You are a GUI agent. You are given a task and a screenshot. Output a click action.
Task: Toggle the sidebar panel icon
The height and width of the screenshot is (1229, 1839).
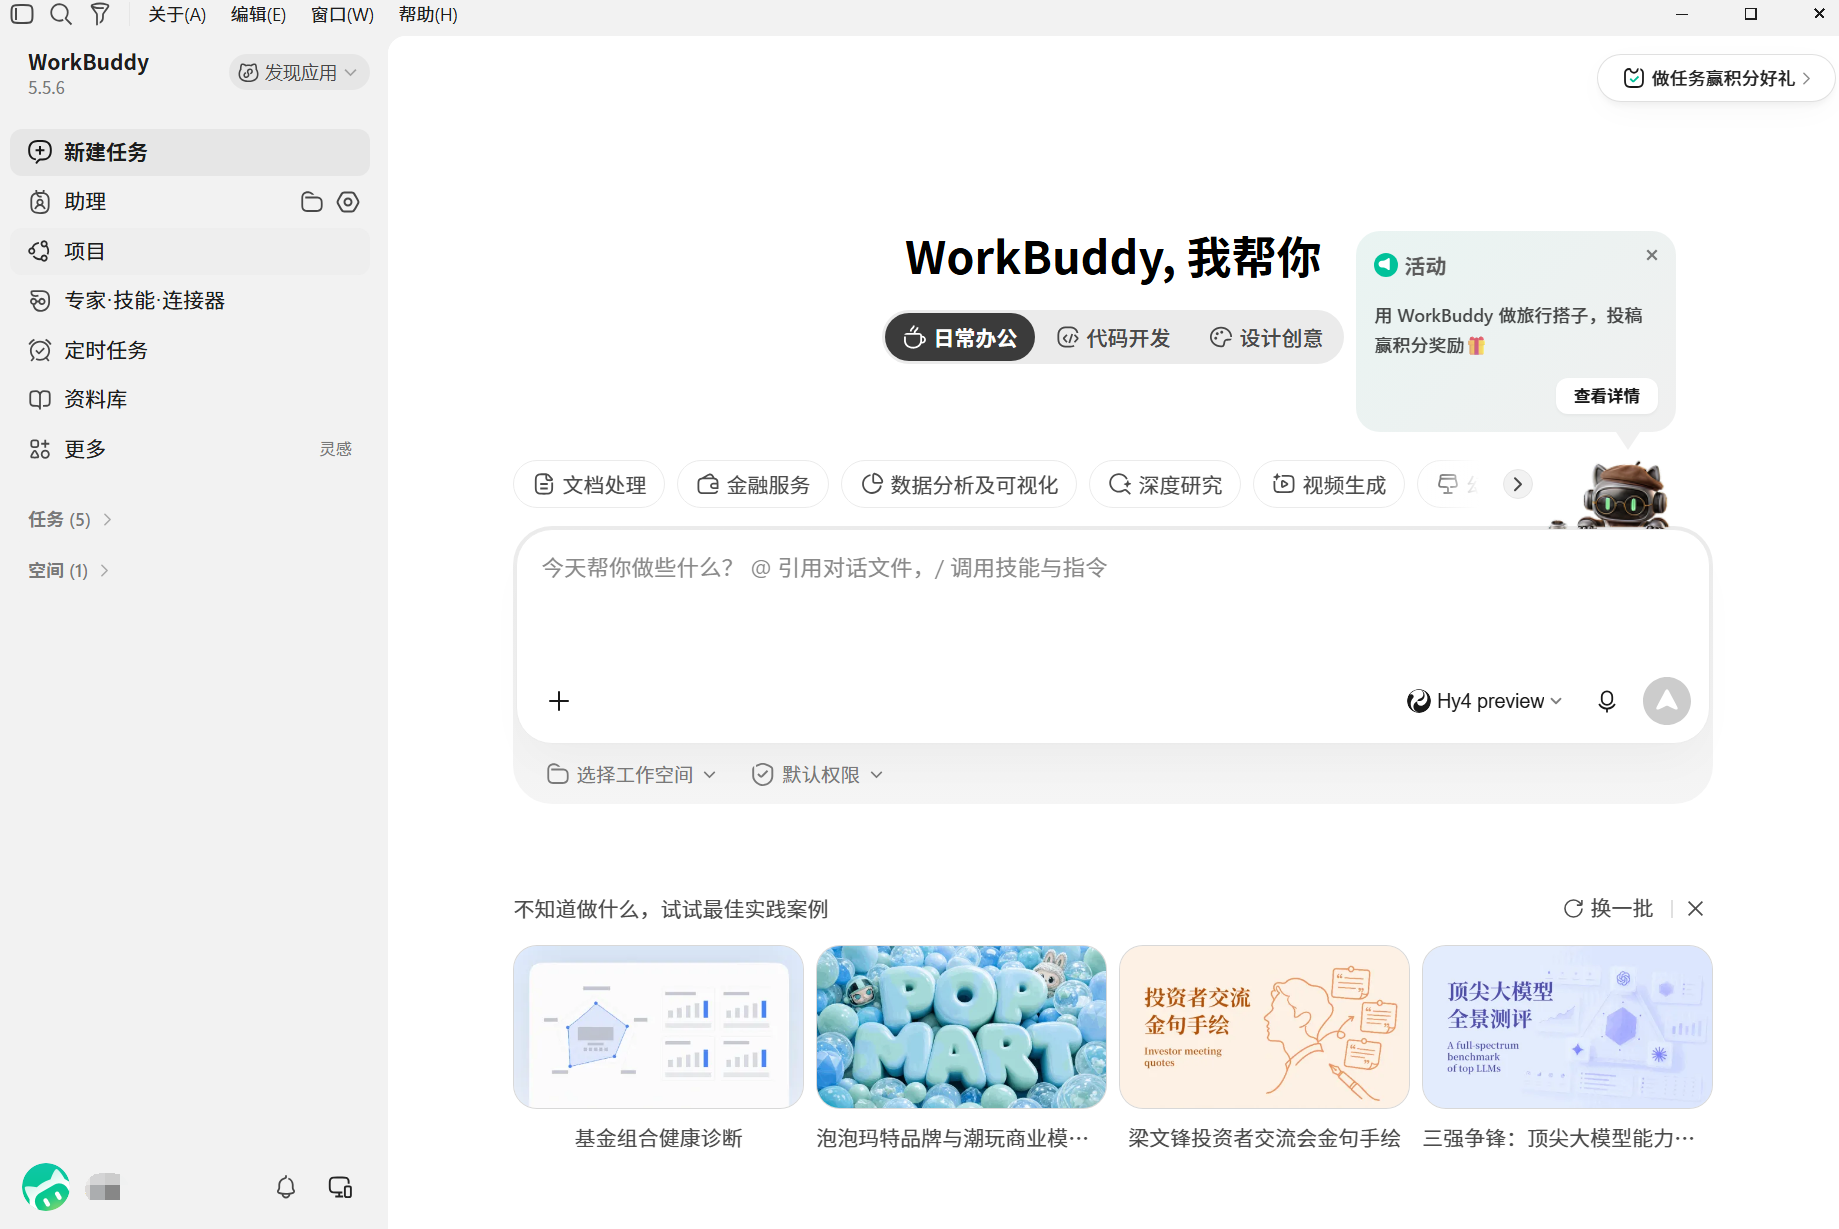pos(22,14)
